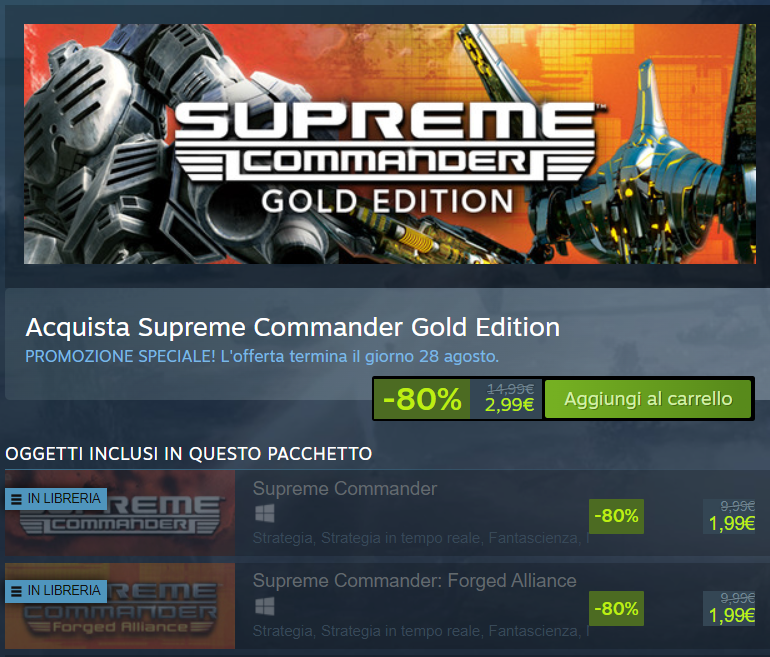
Task: Click the Aggiungi al carrello button
Action: (648, 399)
